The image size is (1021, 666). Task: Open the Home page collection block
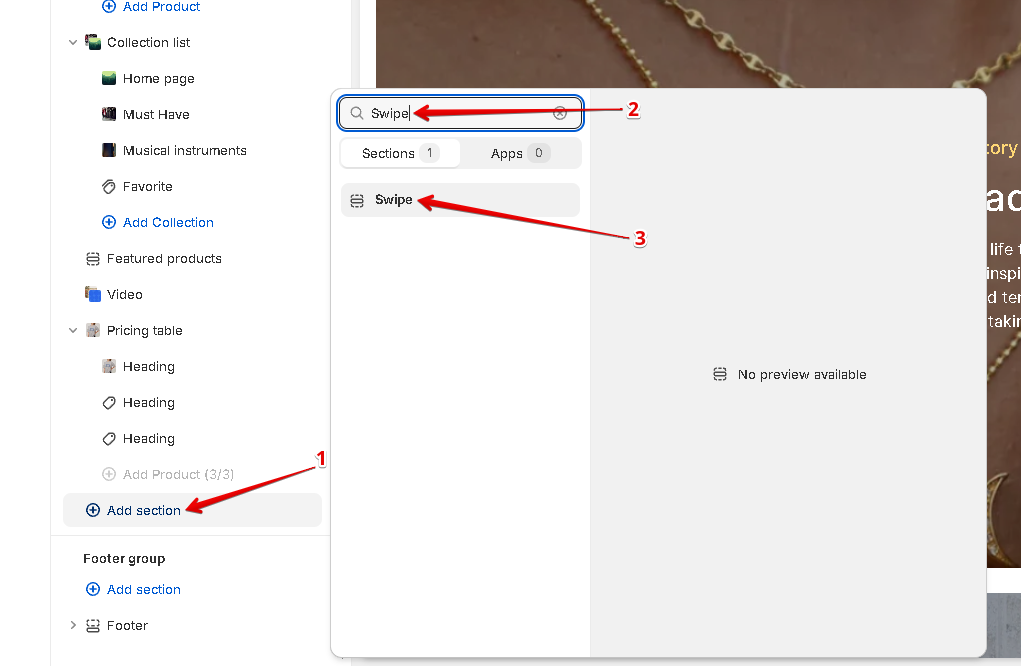158,79
